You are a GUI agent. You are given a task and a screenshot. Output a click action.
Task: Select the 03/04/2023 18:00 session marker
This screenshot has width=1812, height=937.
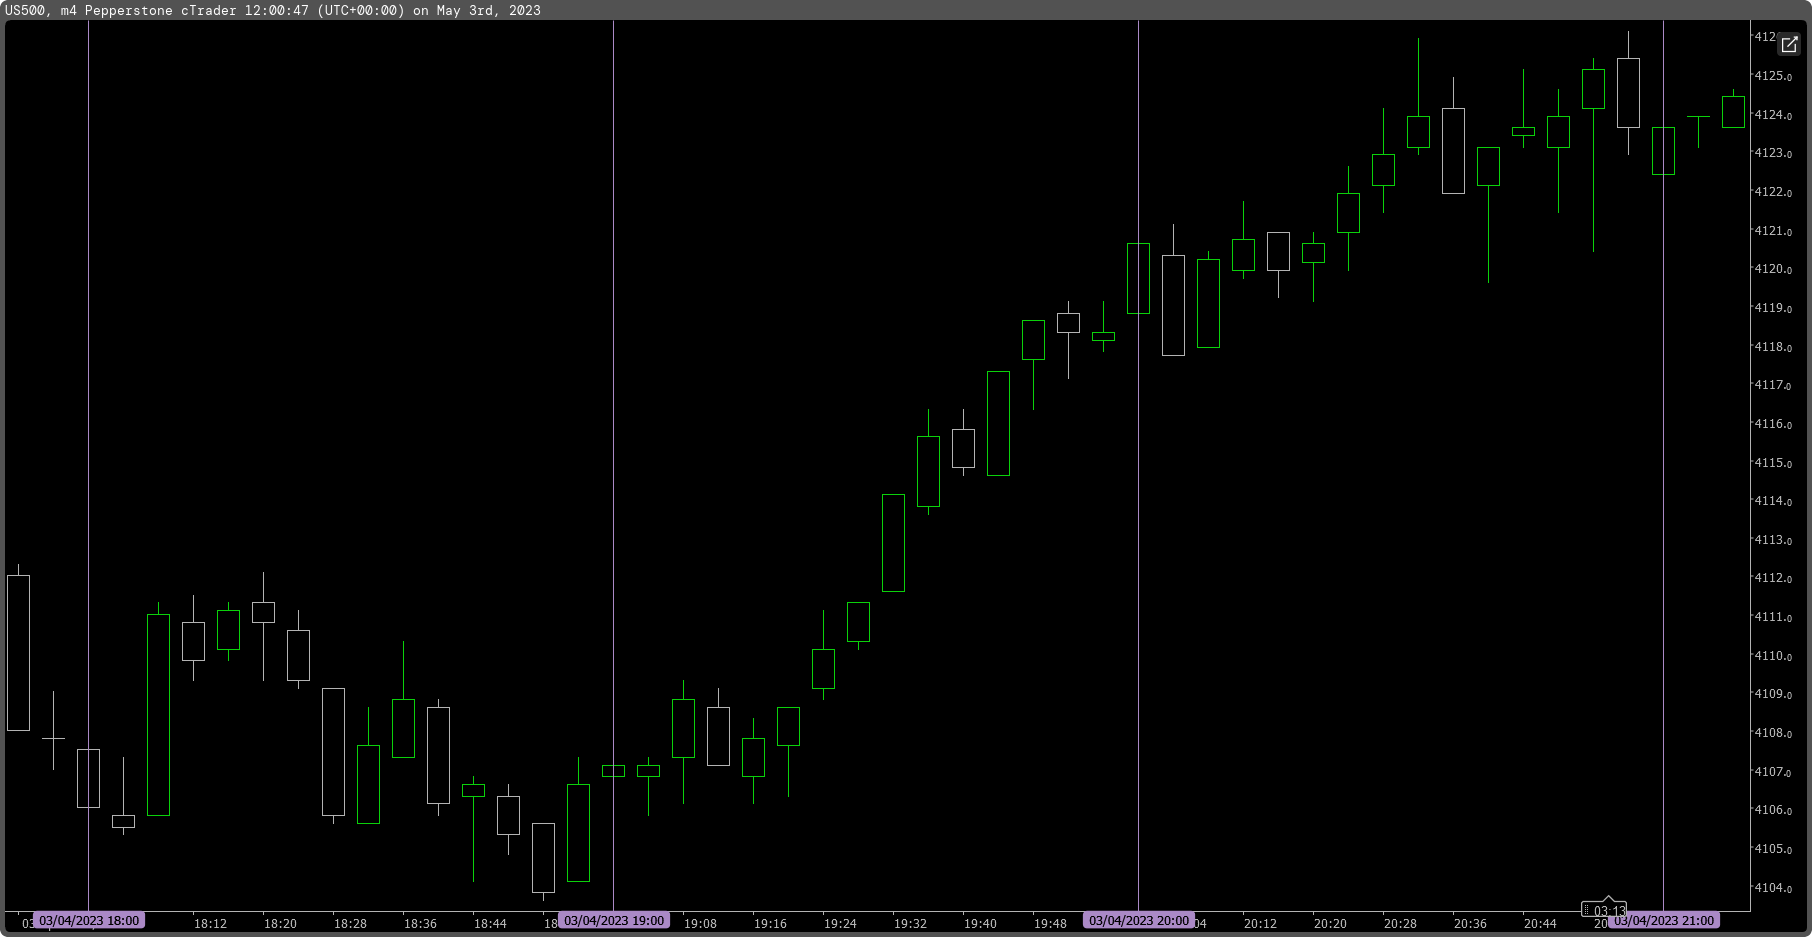(x=90, y=920)
